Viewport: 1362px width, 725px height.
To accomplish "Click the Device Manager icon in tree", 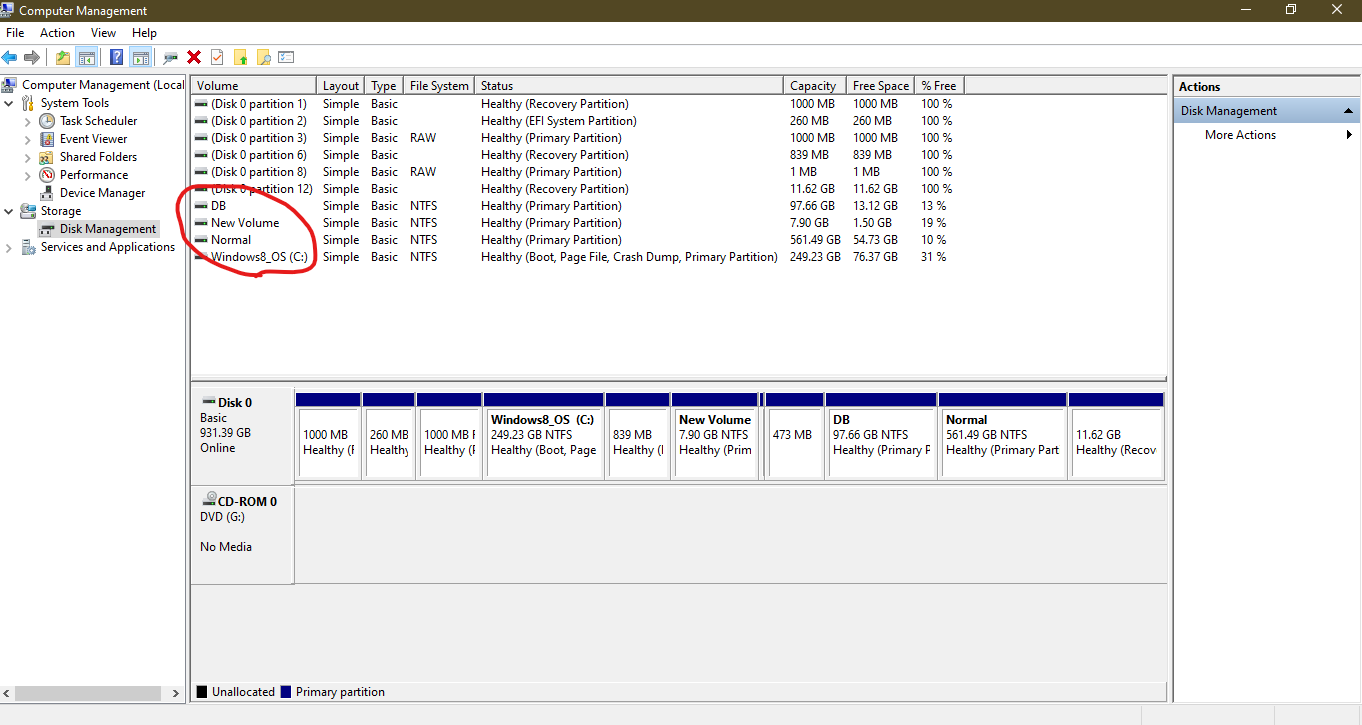I will (x=47, y=193).
